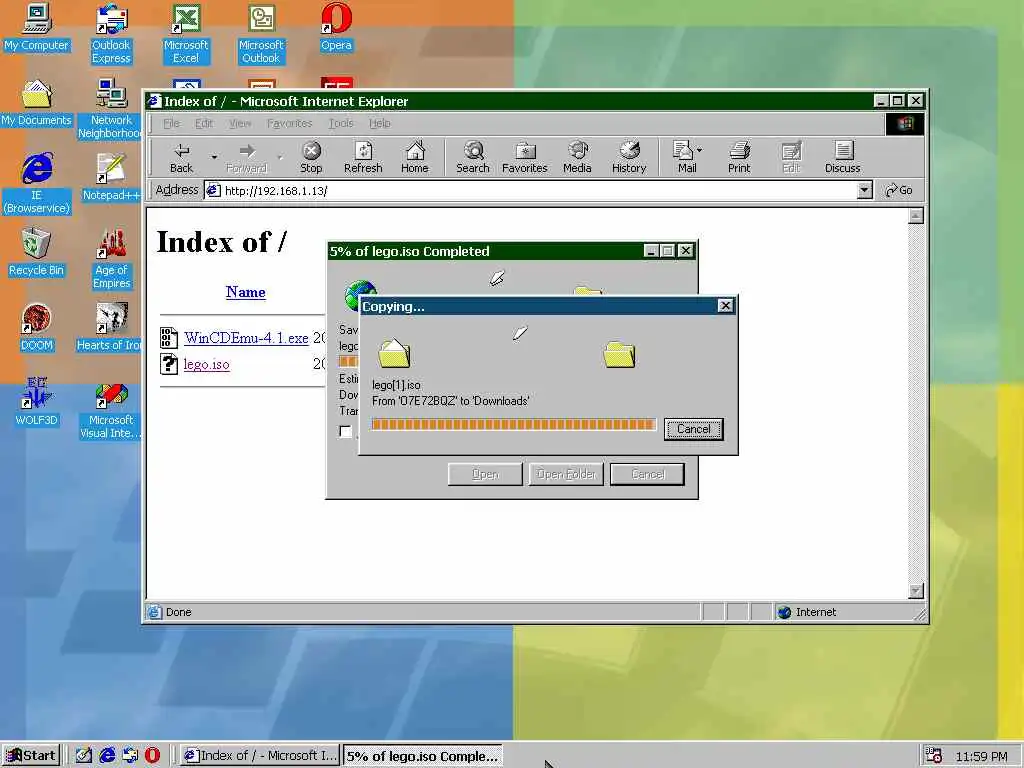This screenshot has width=1024, height=768.
Task: Select IE (Browservice) desktop icon
Action: [x=36, y=184]
